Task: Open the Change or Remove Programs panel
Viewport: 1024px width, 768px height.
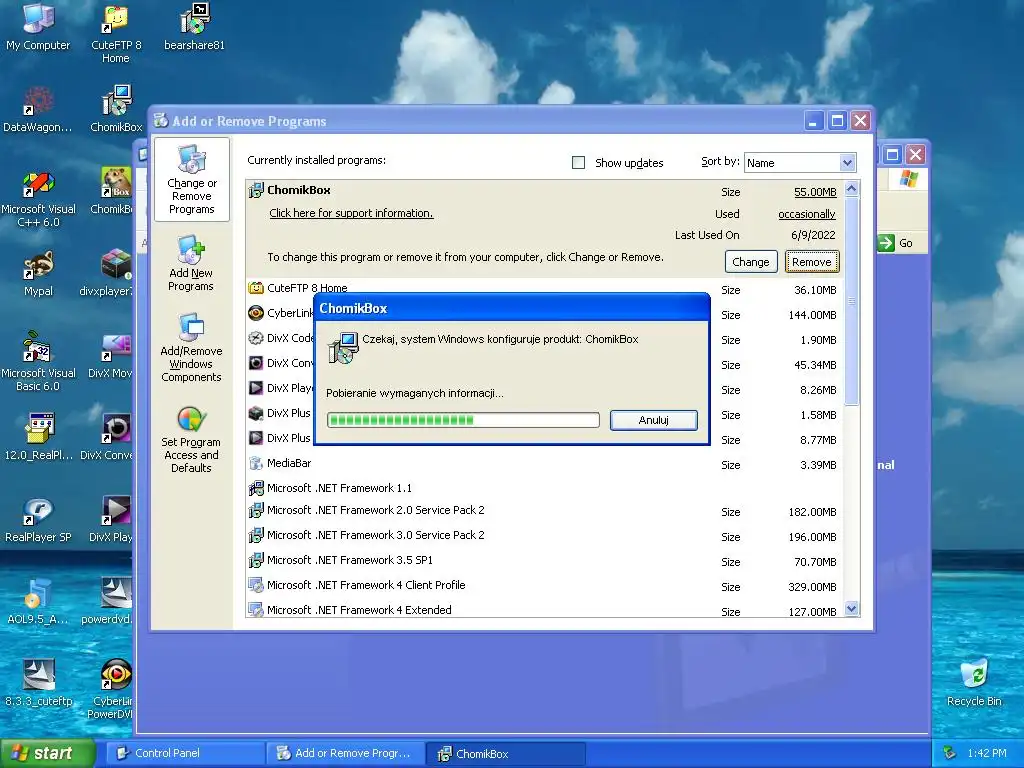Action: pos(191,180)
